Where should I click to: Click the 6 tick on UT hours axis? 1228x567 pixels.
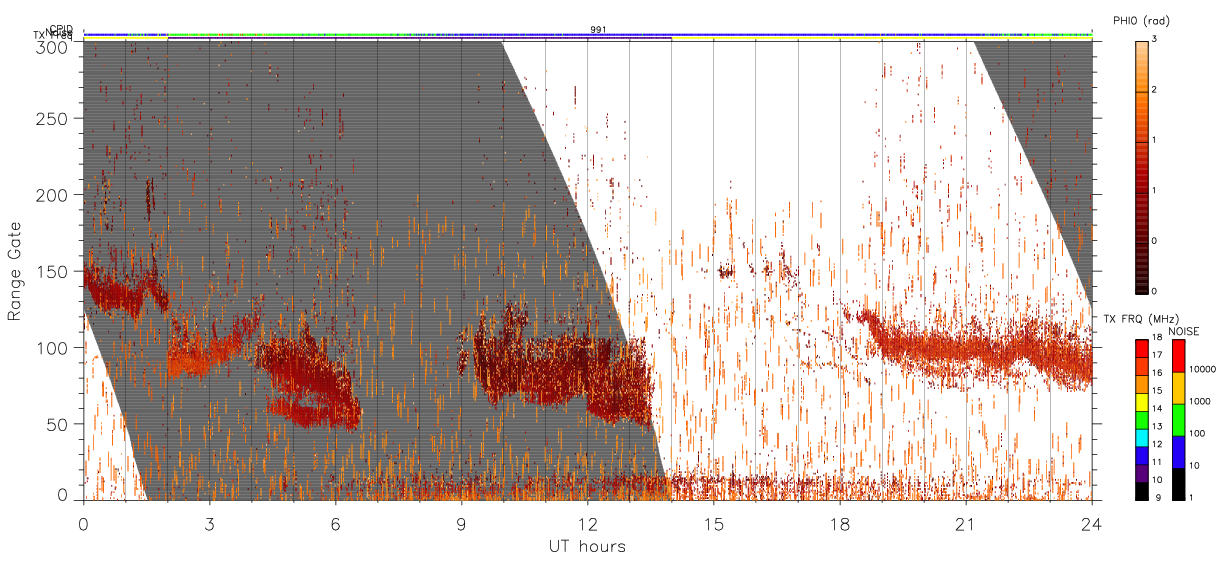coord(335,523)
